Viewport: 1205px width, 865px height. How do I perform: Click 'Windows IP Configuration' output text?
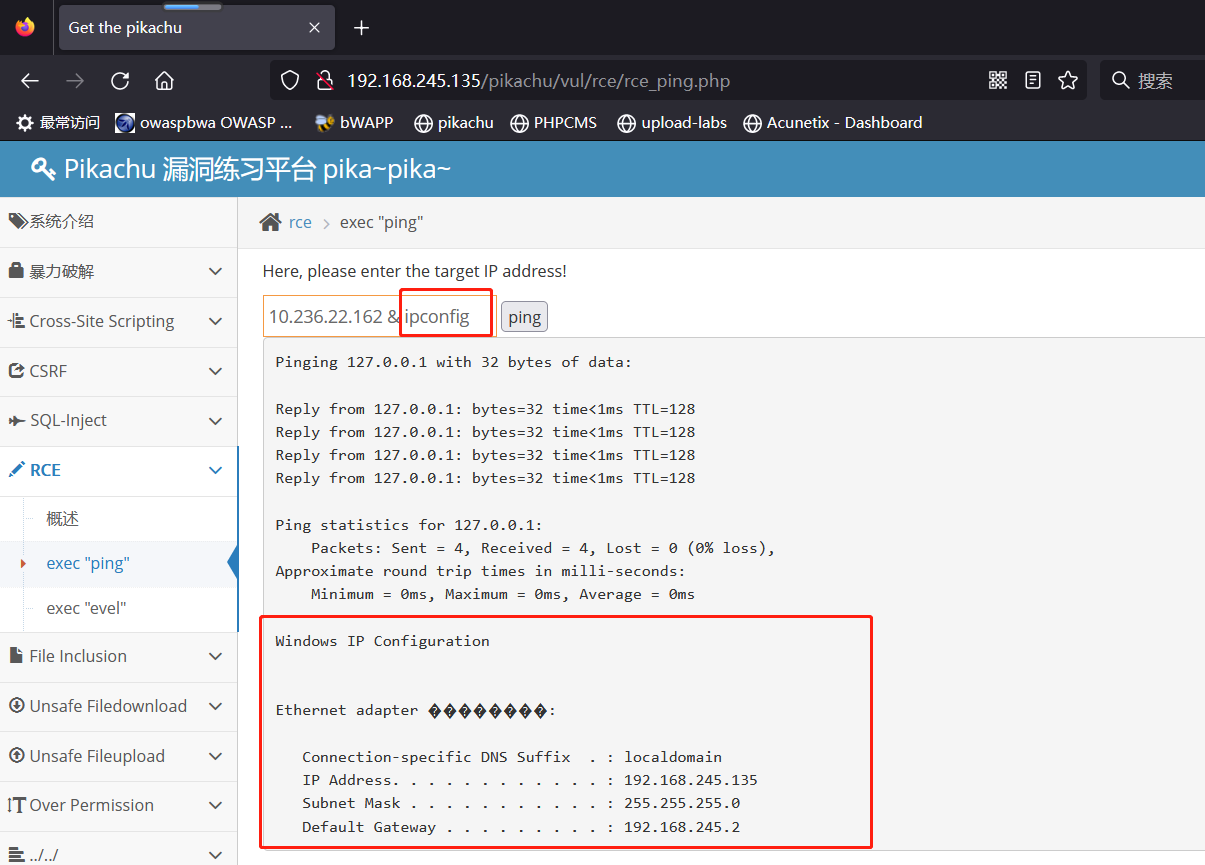(382, 641)
